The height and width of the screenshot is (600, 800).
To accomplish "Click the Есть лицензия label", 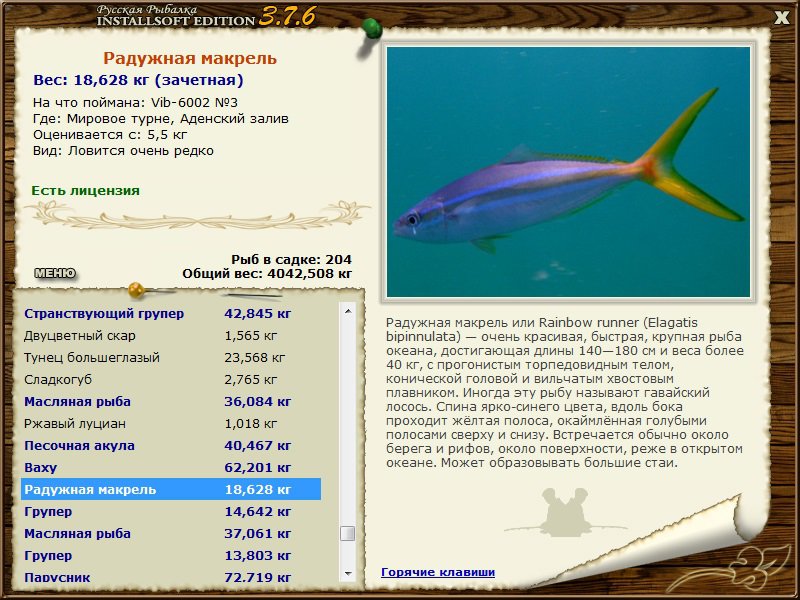I will click(x=86, y=190).
